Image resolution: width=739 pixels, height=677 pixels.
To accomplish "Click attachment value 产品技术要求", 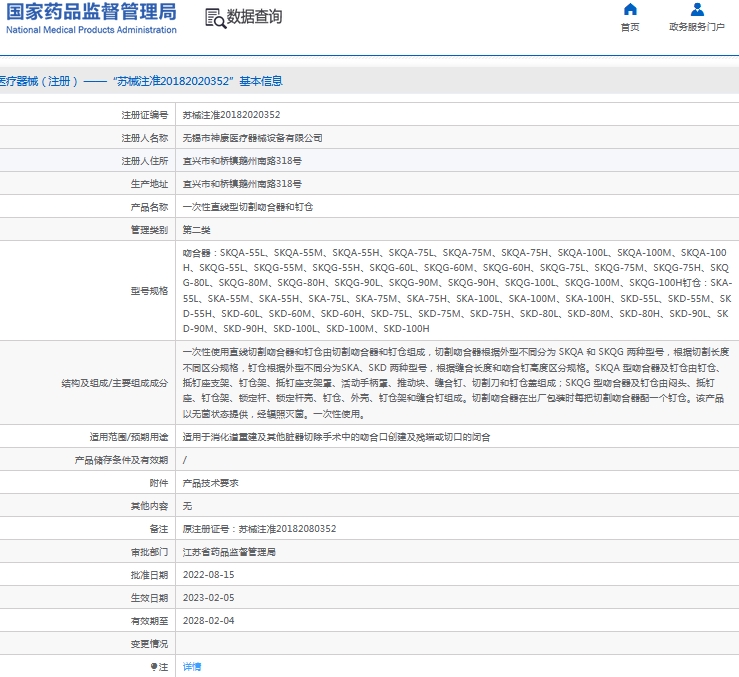I will click(211, 483).
